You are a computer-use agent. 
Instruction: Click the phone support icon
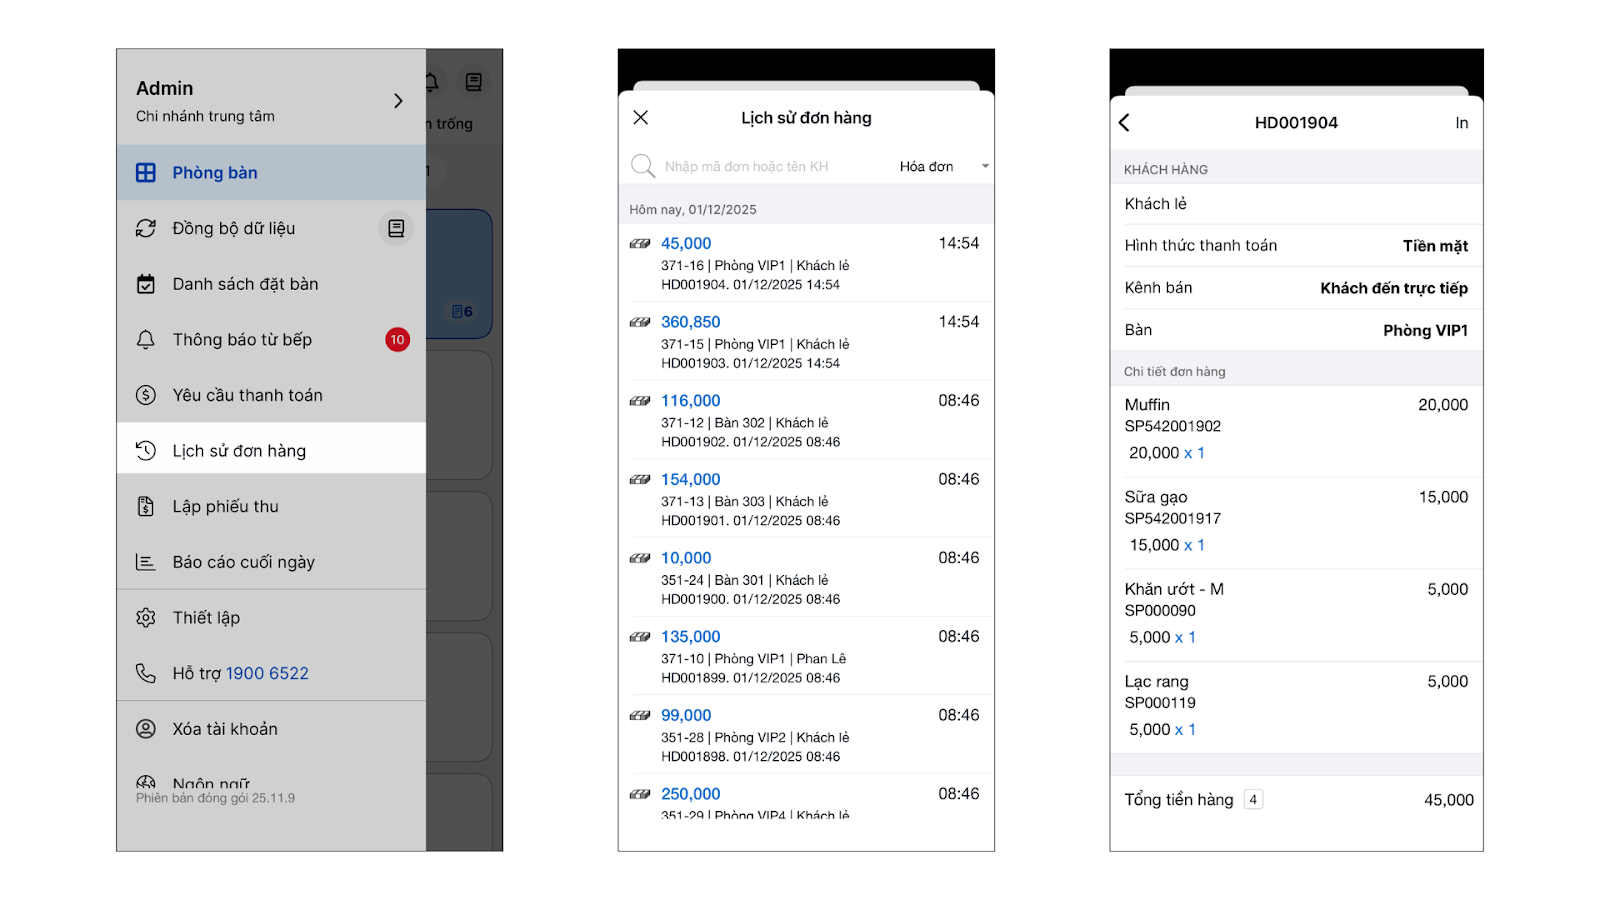[x=146, y=674]
